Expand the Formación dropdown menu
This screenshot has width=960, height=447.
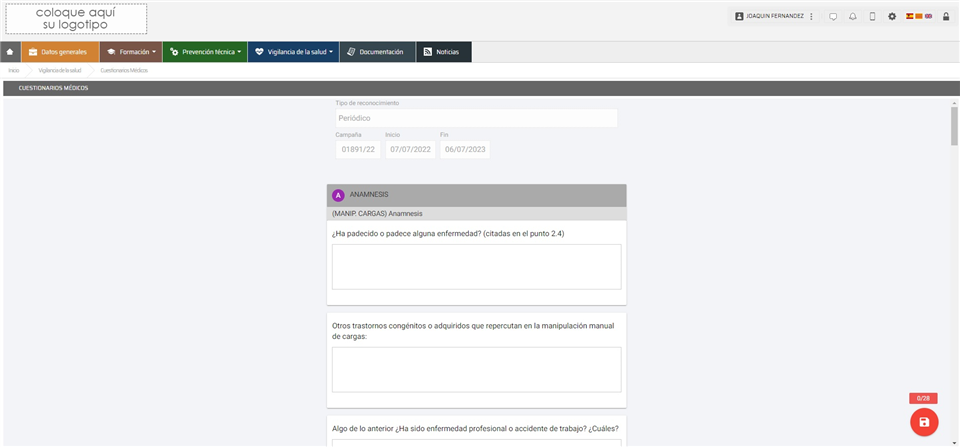pos(130,52)
